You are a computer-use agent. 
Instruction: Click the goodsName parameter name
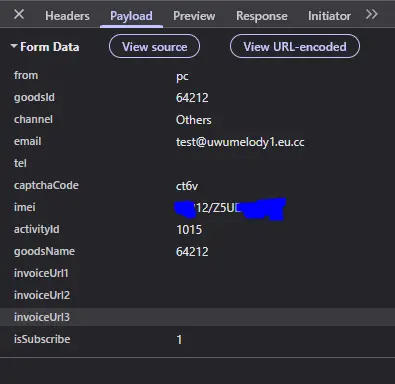point(44,251)
